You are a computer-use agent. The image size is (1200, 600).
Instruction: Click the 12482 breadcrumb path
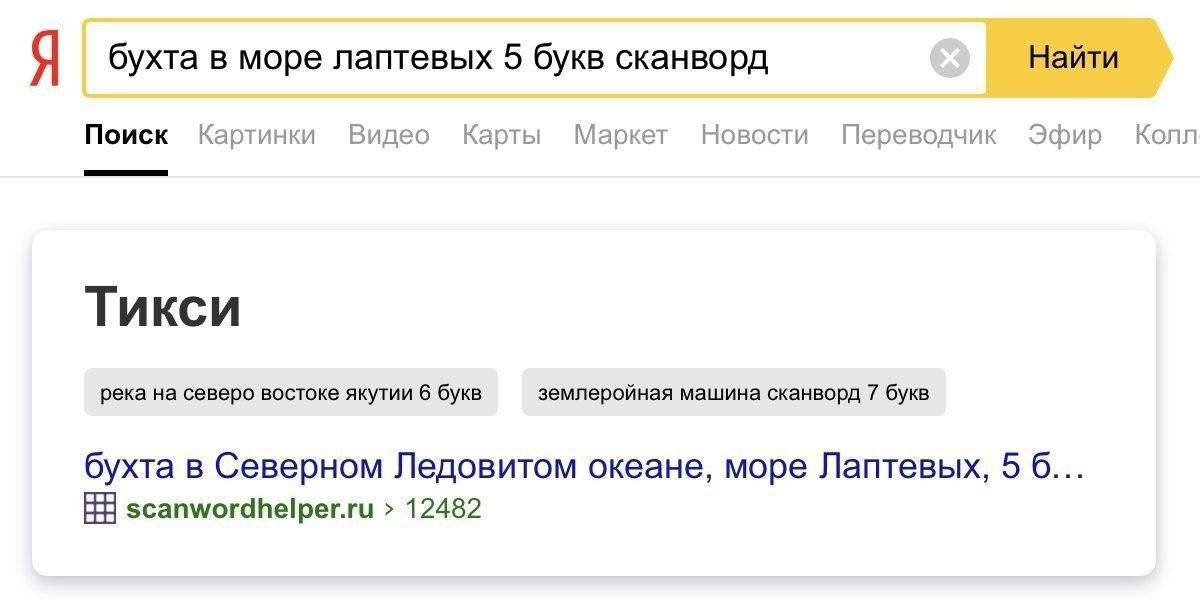(443, 509)
